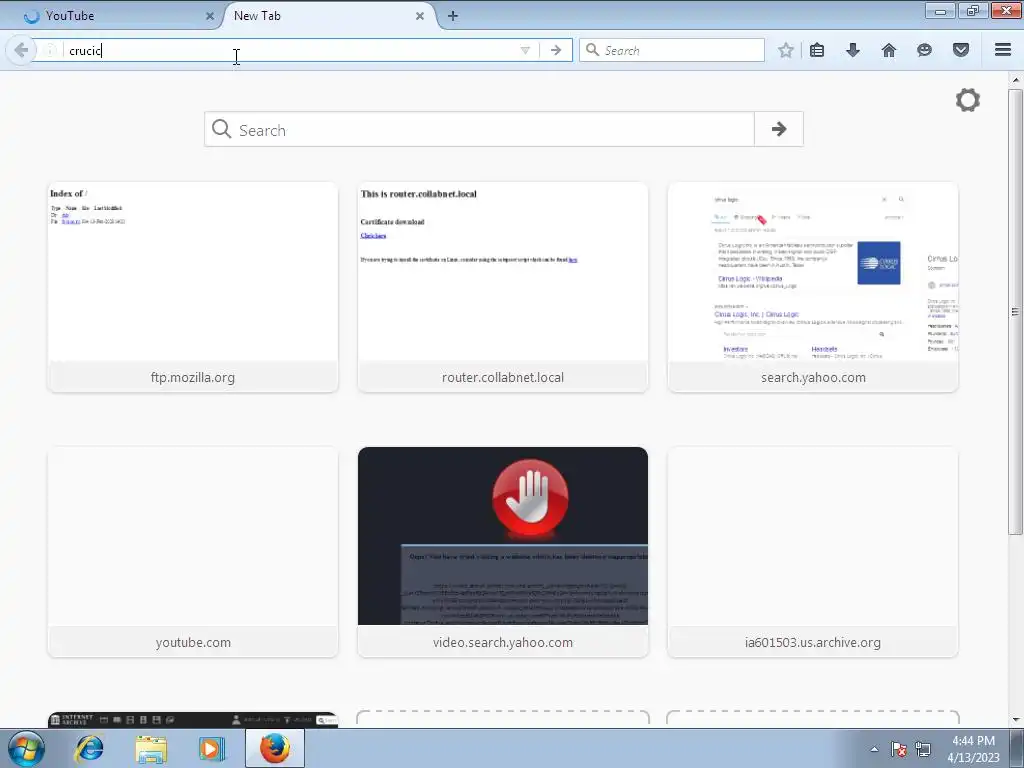Open the hamburger menu button

[1003, 50]
